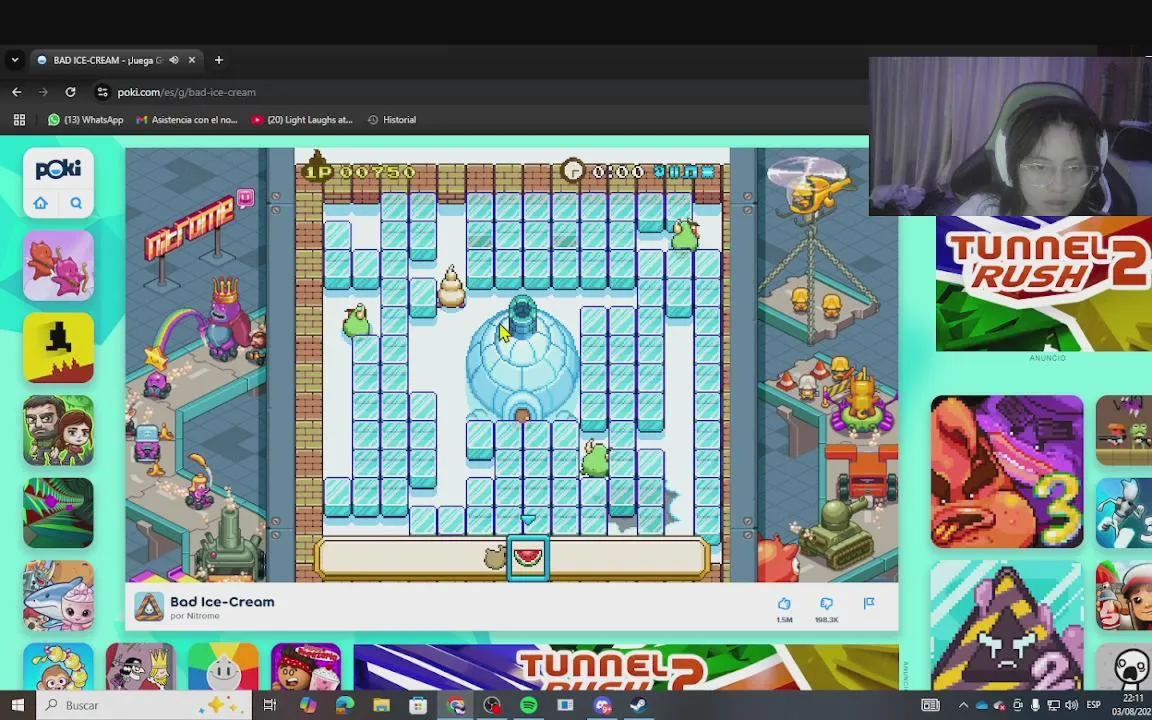Open the Papa's chef girl game thumbnail

click(x=306, y=666)
